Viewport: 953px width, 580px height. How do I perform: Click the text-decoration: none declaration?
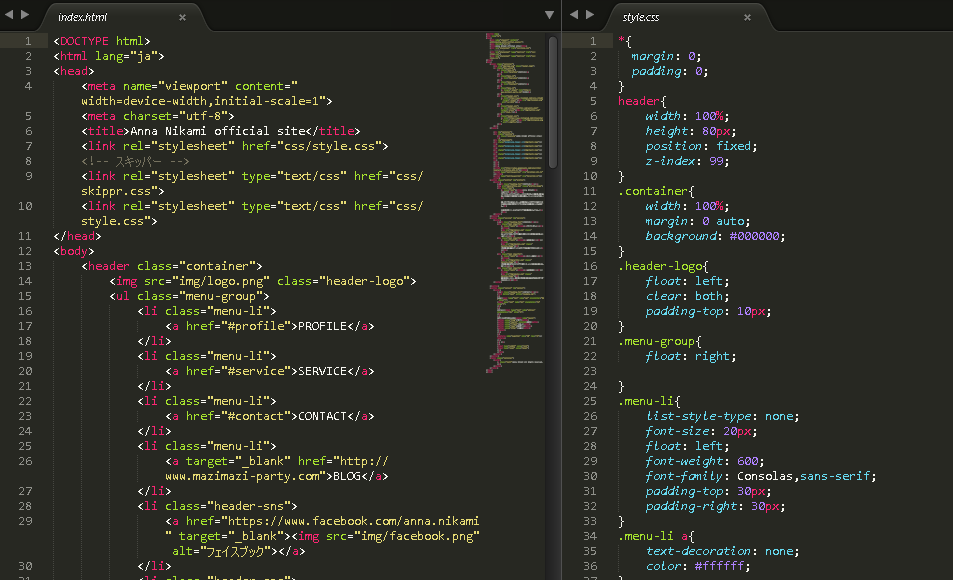click(723, 551)
